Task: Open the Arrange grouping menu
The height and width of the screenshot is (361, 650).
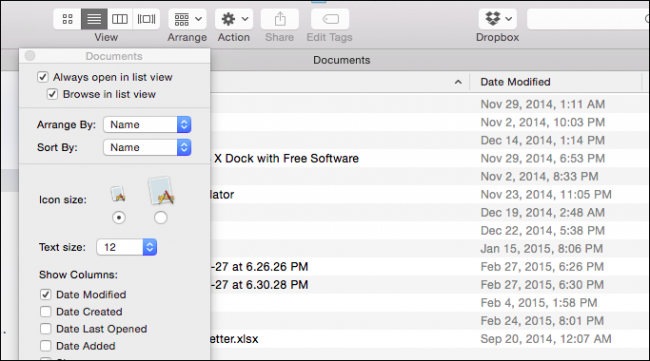Action: click(187, 19)
